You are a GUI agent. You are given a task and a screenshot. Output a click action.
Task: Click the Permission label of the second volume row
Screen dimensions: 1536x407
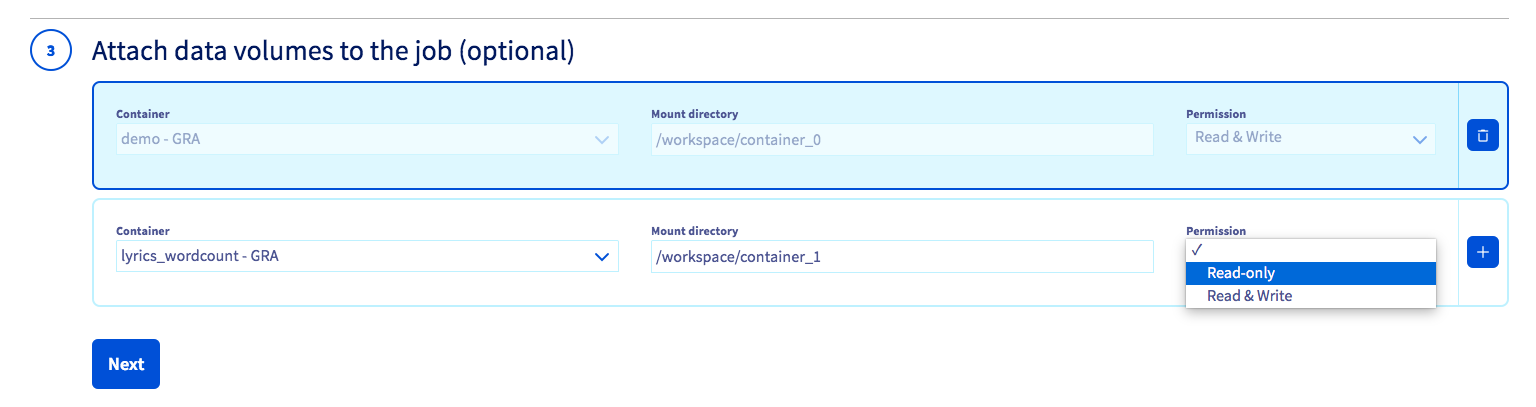coord(1216,231)
